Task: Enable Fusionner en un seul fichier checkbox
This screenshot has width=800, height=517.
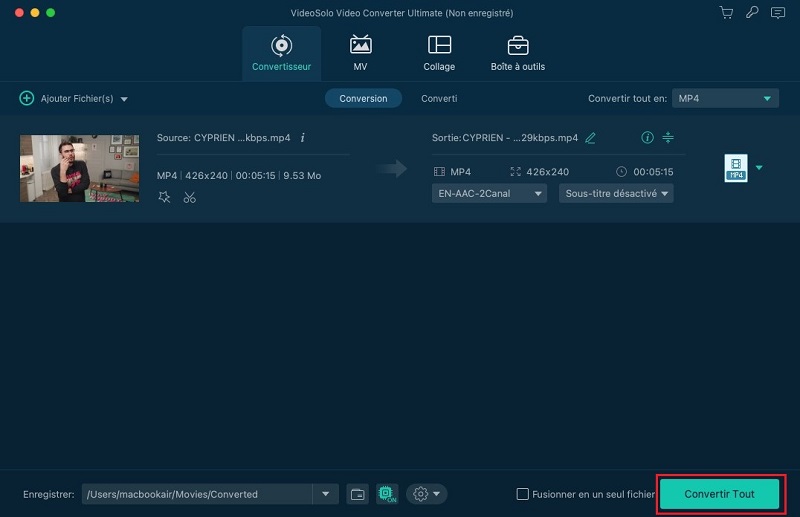Action: pos(522,494)
